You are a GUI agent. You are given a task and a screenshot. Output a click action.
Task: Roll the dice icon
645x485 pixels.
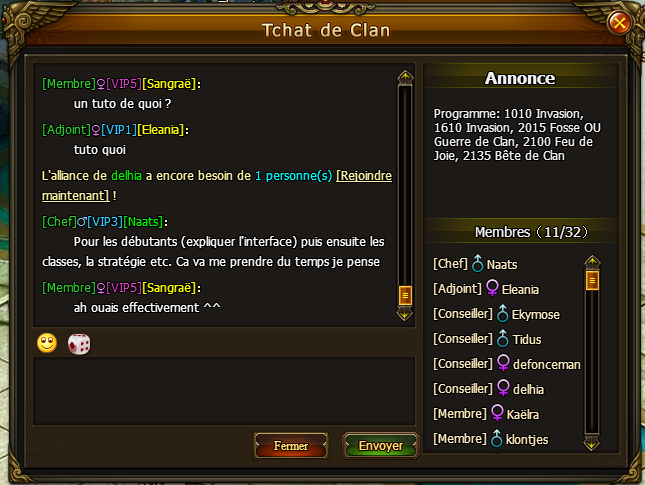click(79, 344)
